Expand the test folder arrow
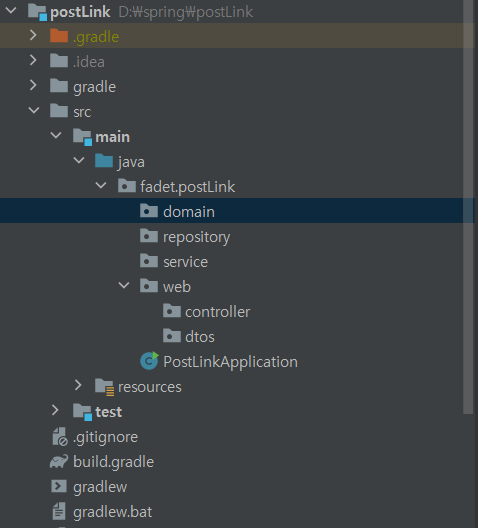The image size is (478, 528). tap(55, 410)
